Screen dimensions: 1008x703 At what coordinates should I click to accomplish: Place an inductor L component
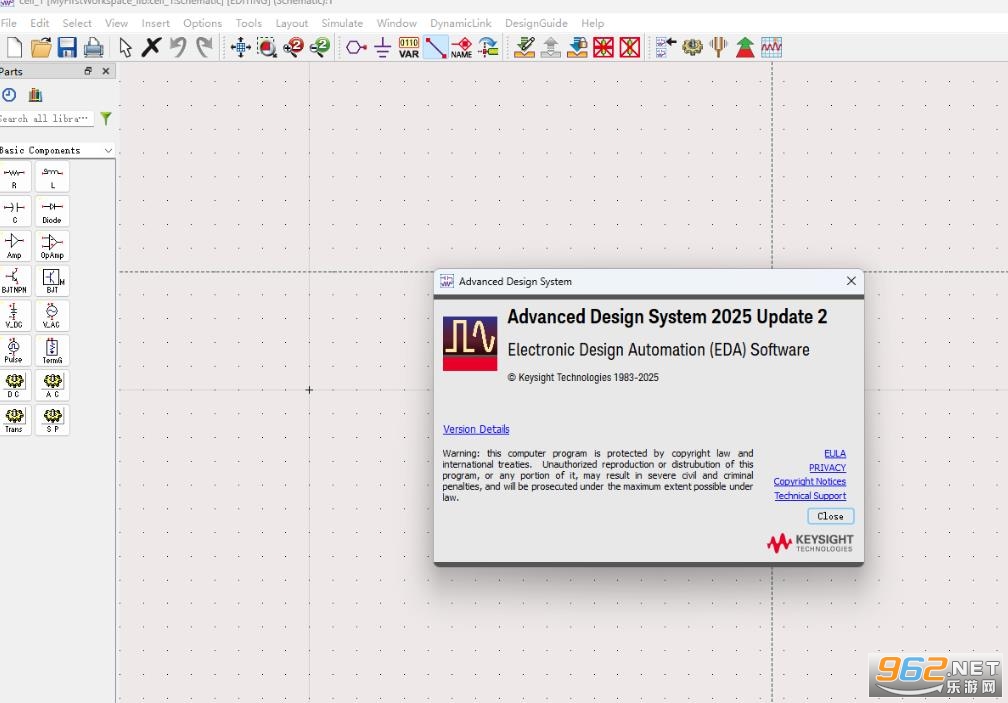tap(52, 177)
